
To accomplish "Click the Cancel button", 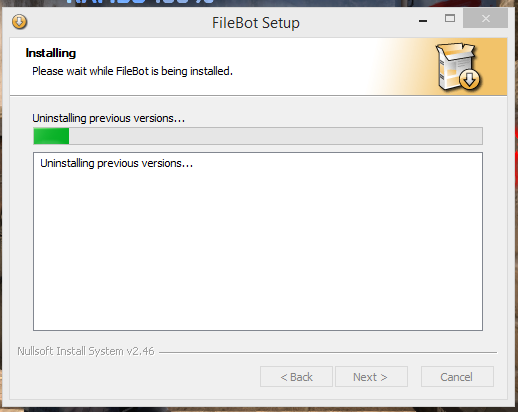I will tap(457, 377).
